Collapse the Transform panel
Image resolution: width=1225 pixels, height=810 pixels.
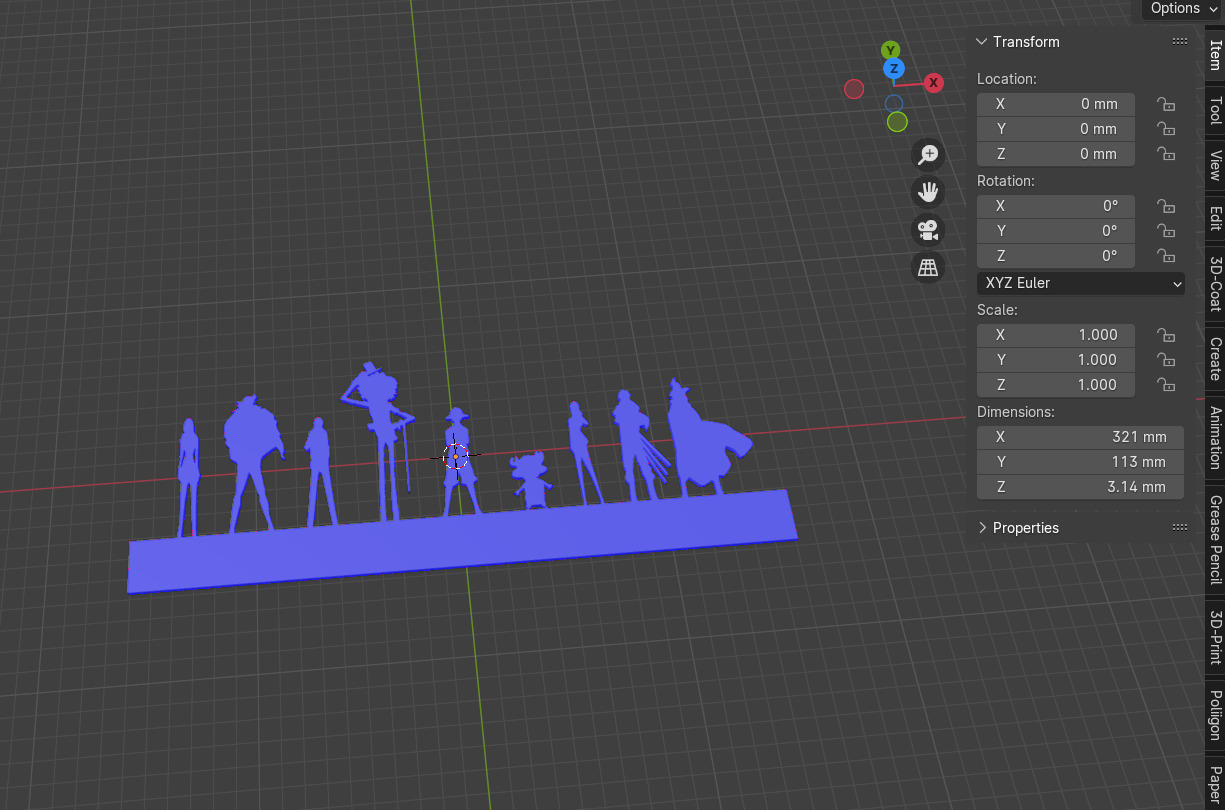pyautogui.click(x=981, y=42)
